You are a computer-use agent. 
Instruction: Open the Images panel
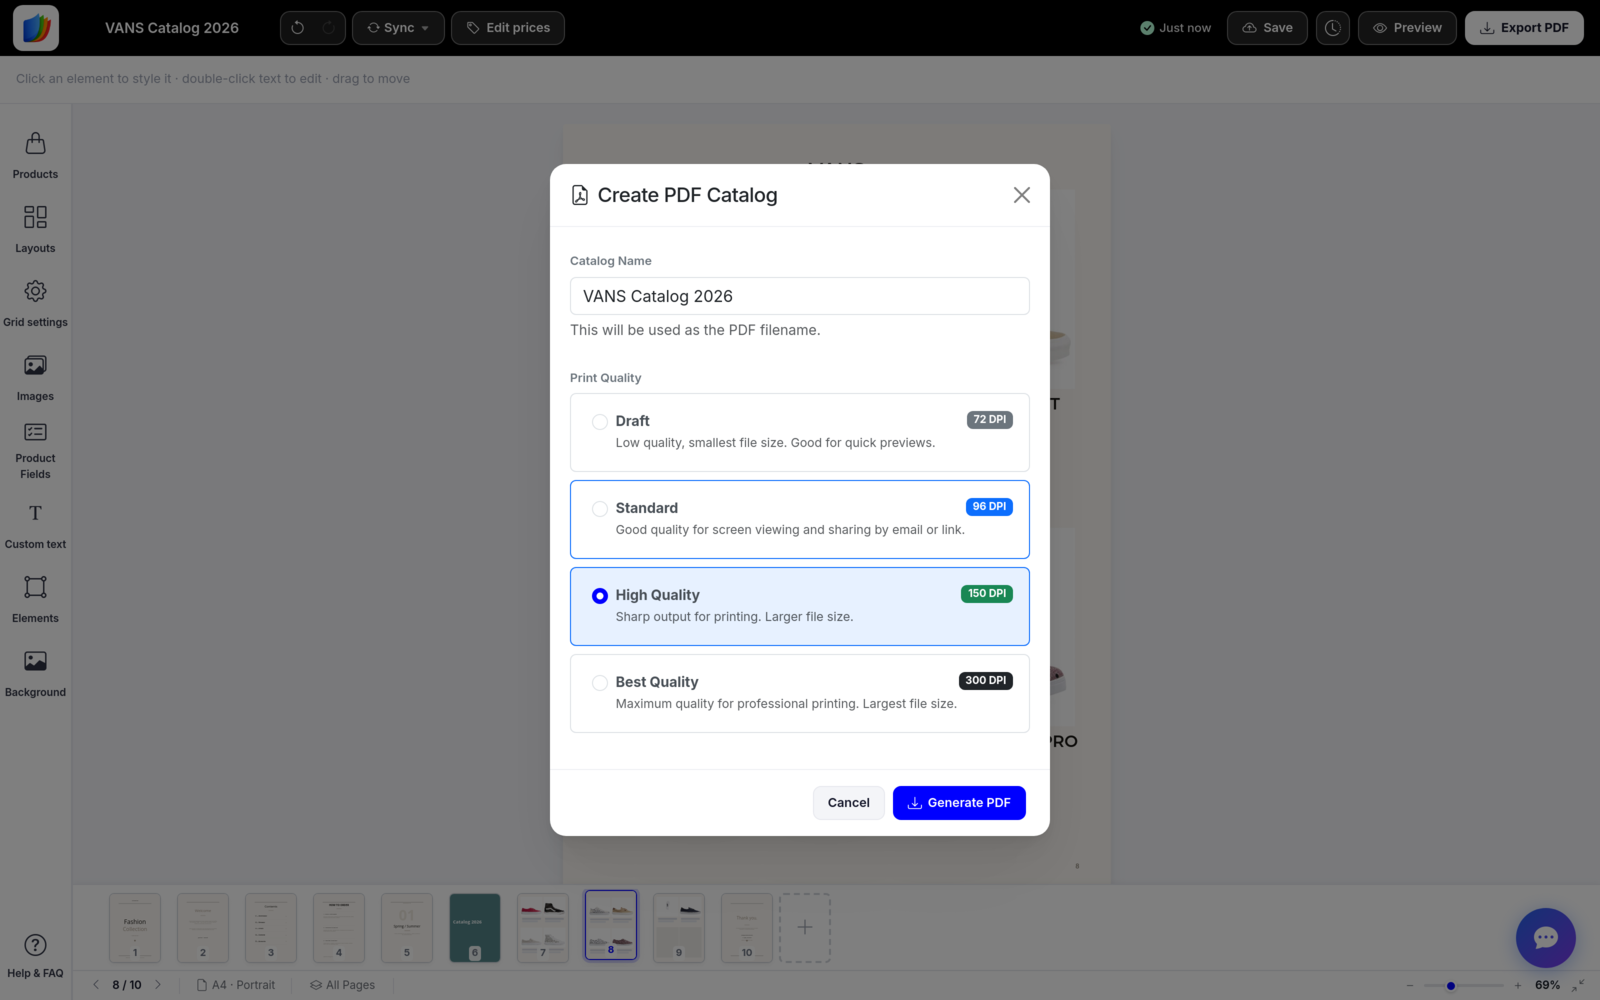click(x=35, y=378)
